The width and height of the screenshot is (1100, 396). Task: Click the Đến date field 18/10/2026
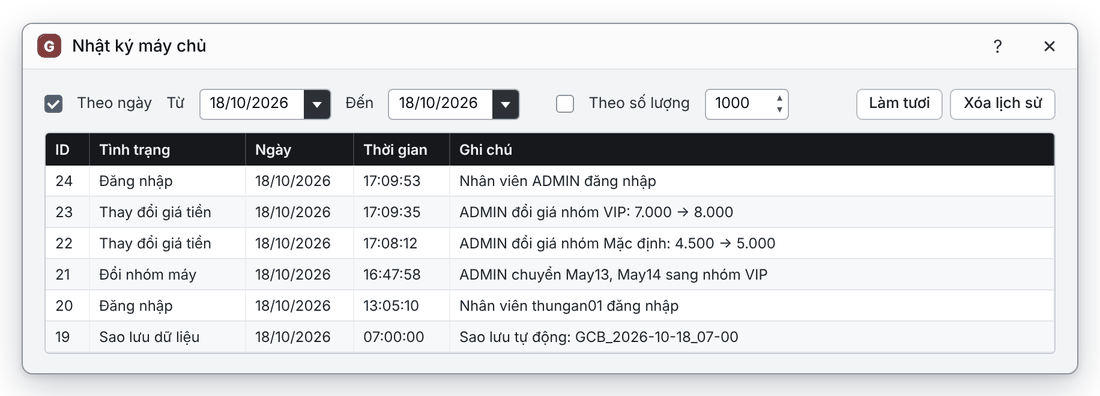(x=441, y=104)
